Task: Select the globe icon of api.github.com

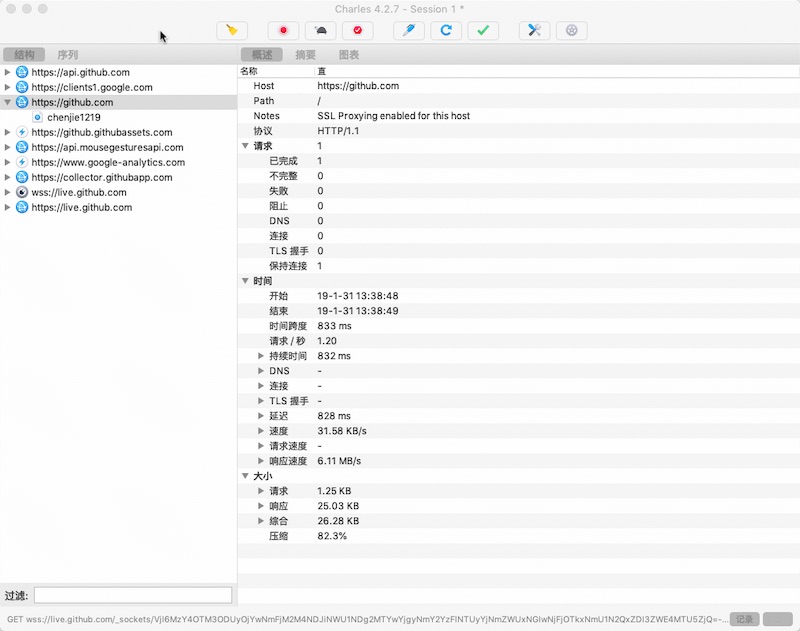Action: point(22,72)
